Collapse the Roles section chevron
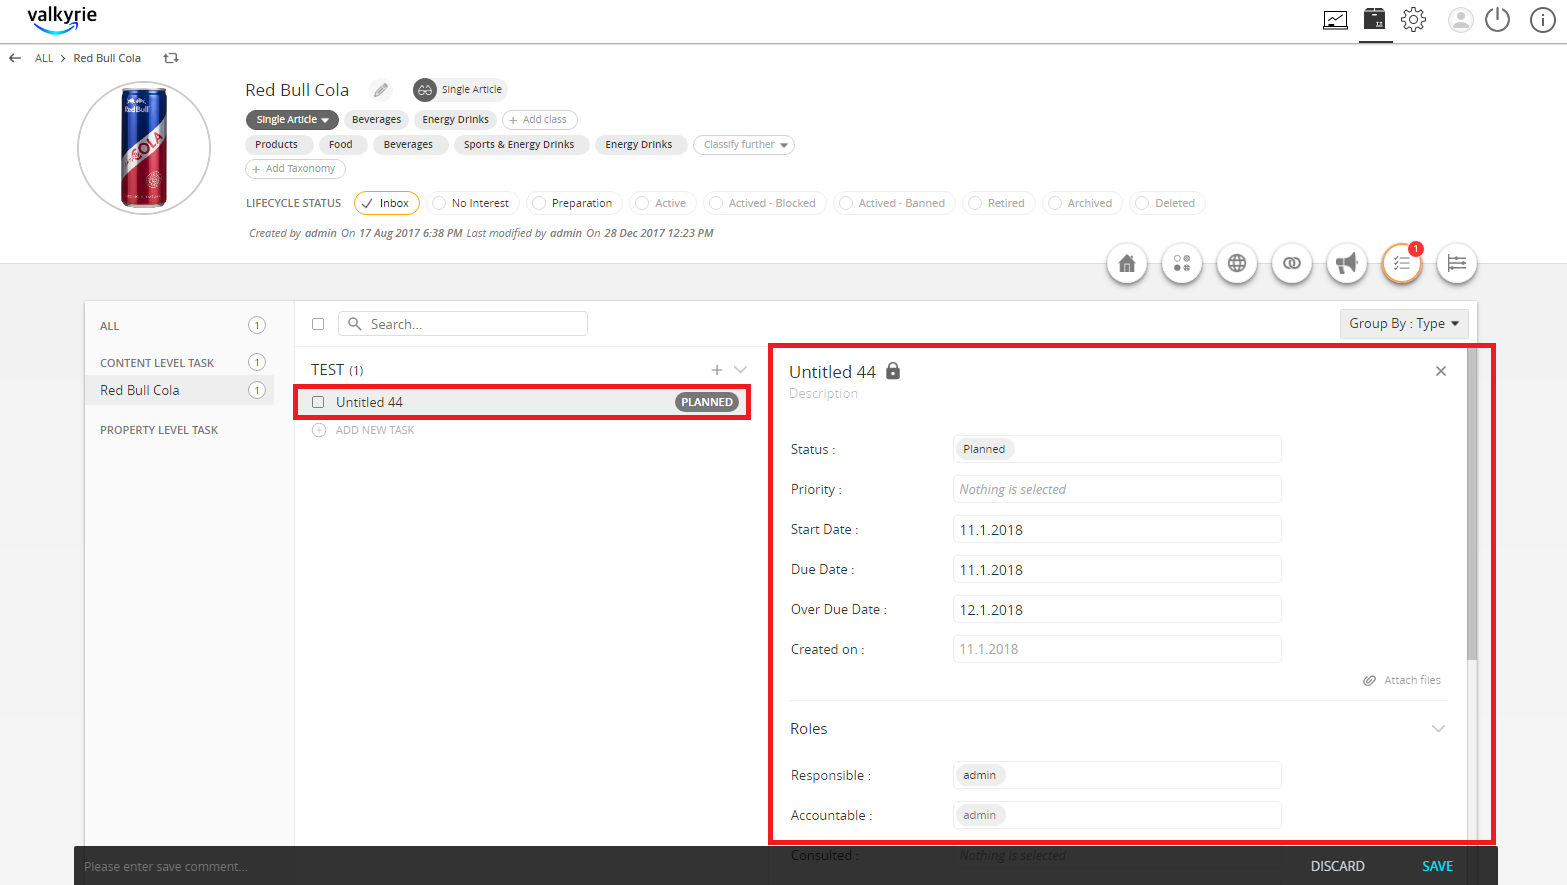This screenshot has height=885, width=1567. [x=1438, y=729]
